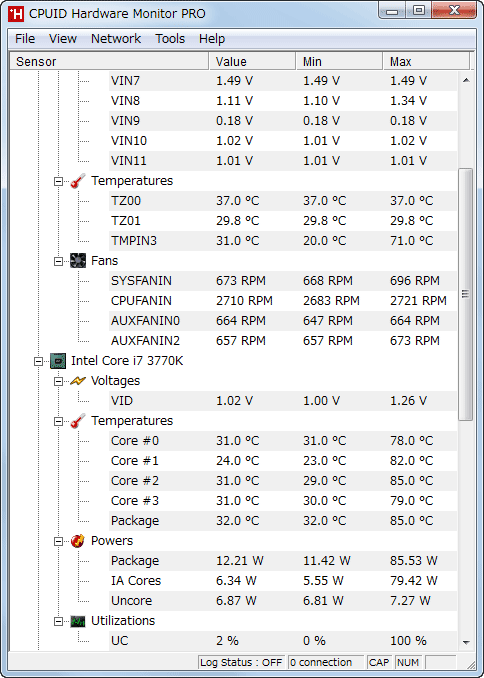Click the HWMonitor logo in title bar
This screenshot has width=484, height=678.
(x=16, y=14)
